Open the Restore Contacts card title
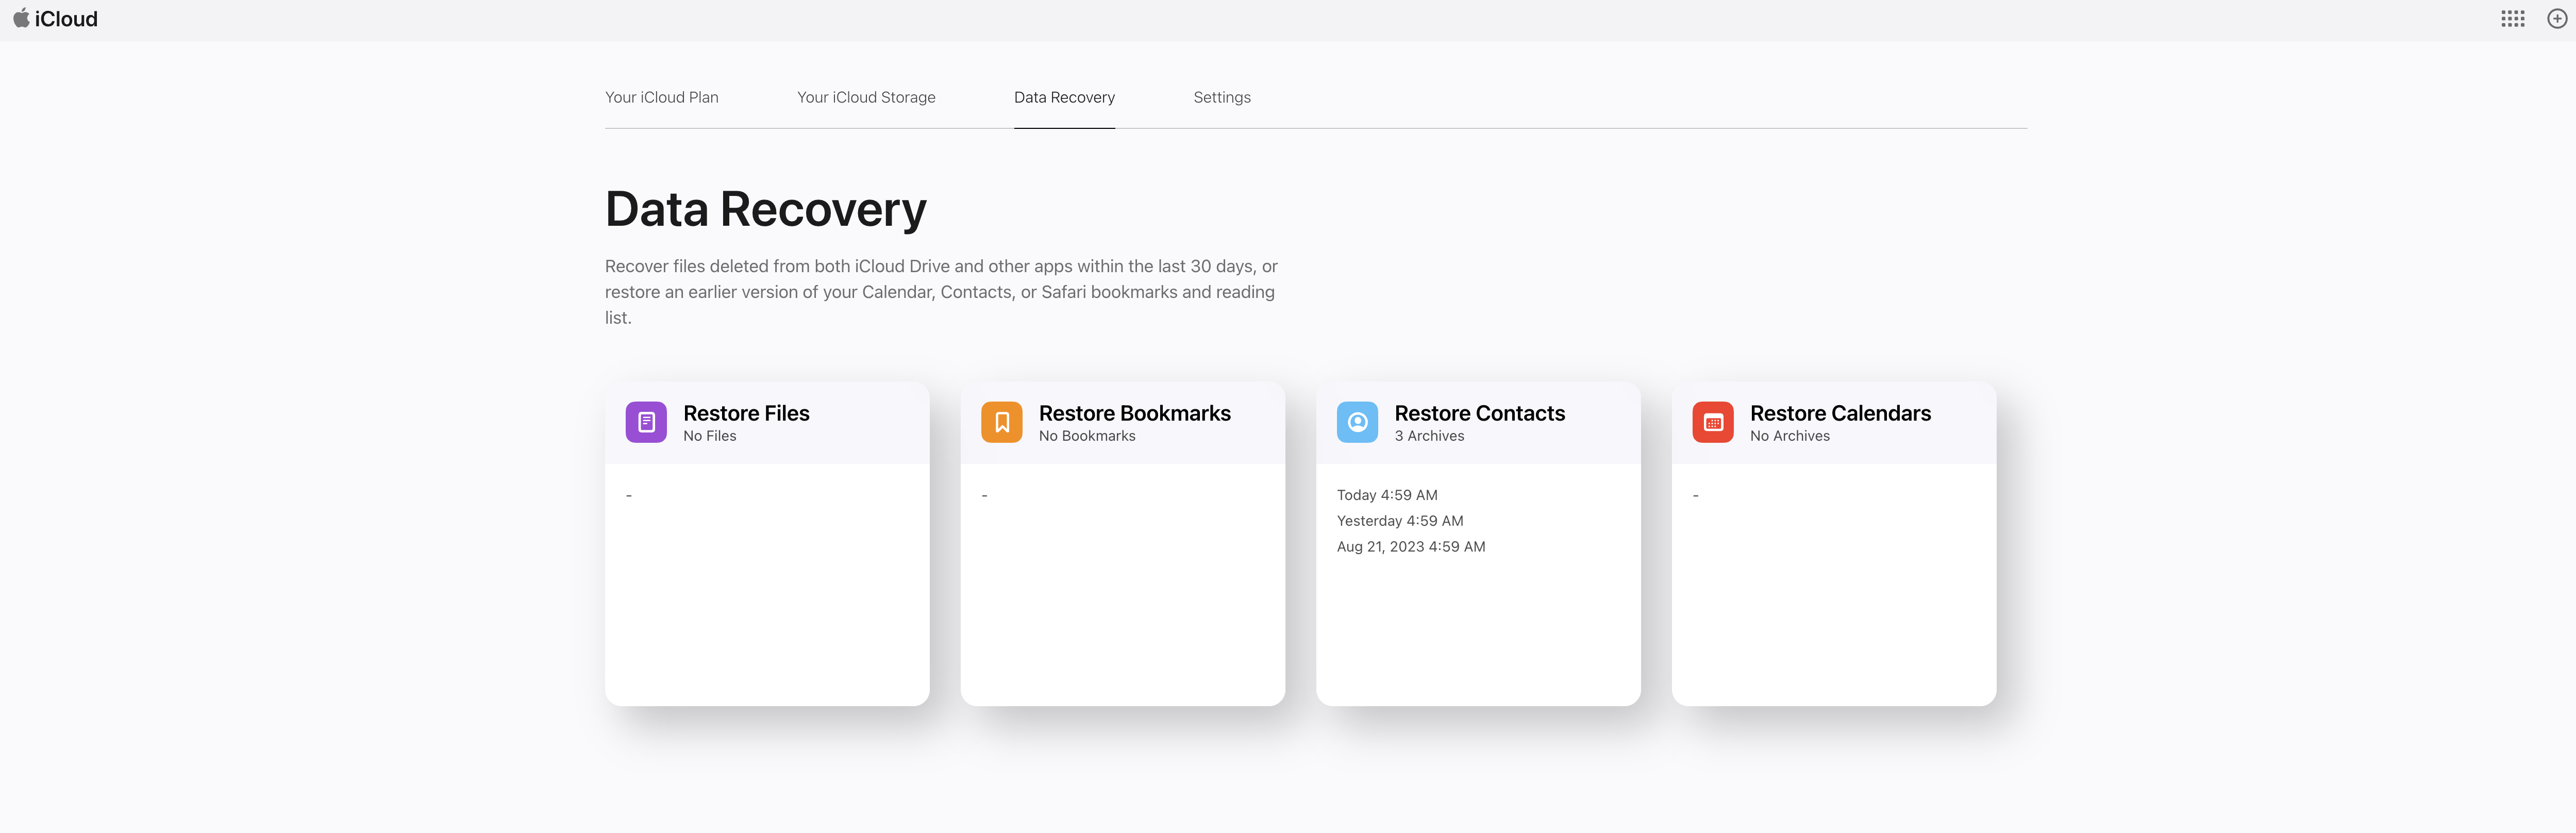 pyautogui.click(x=1479, y=413)
